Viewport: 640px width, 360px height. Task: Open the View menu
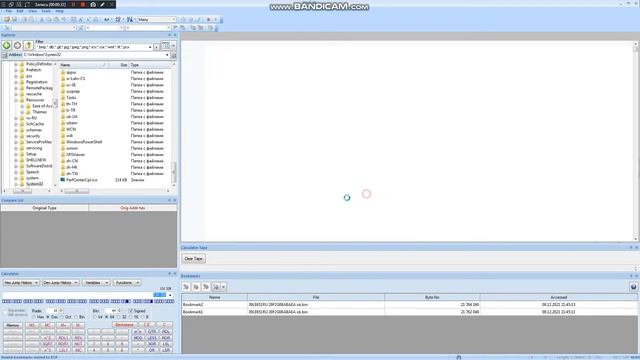click(33, 11)
